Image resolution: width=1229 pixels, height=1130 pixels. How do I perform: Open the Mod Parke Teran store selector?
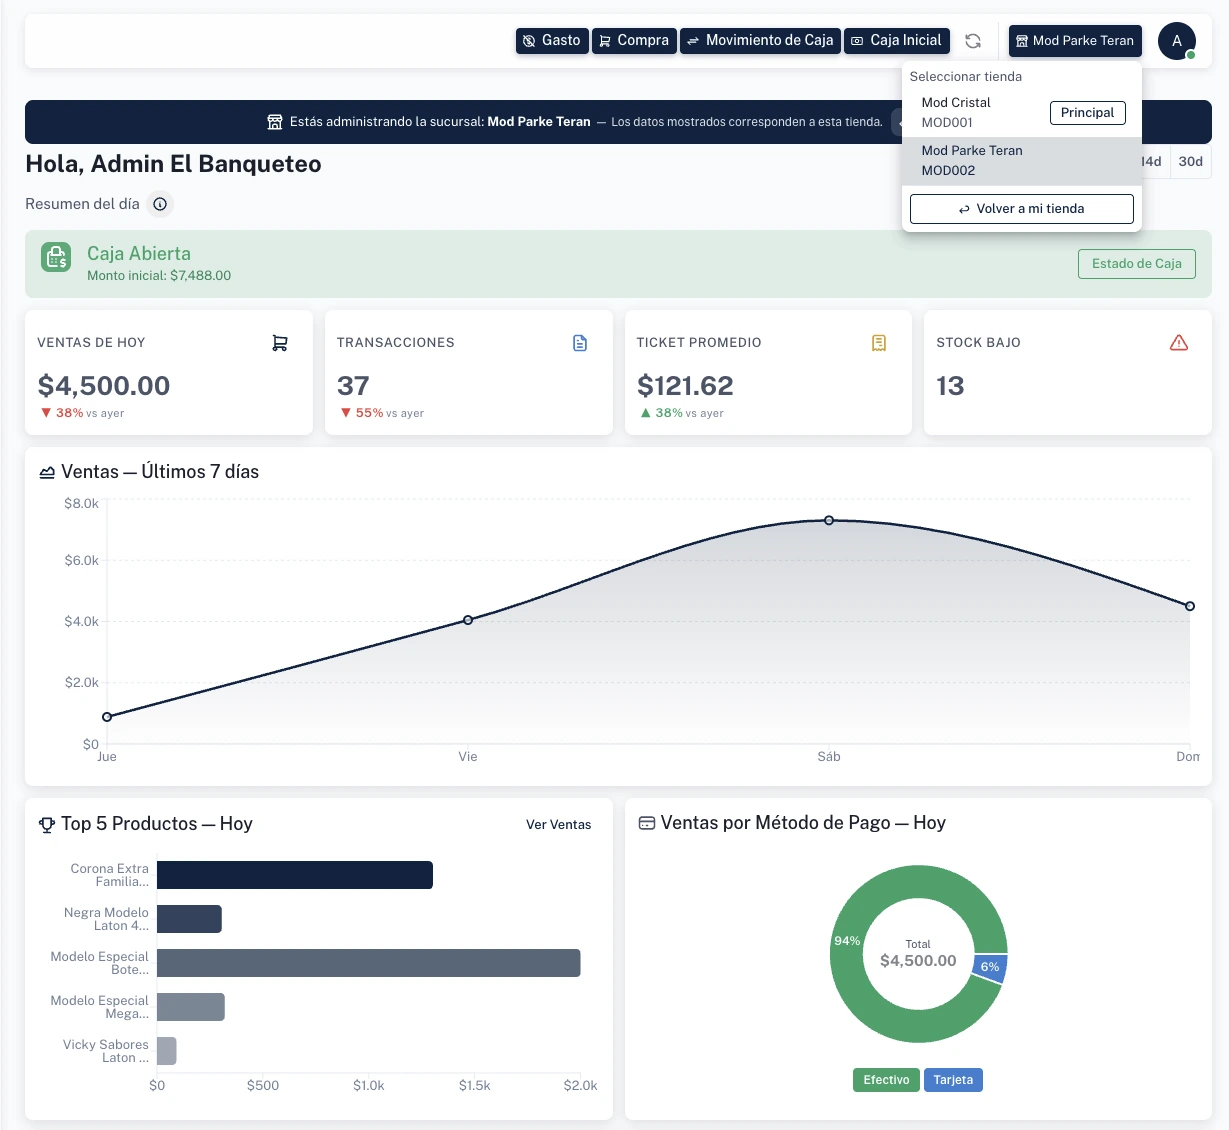click(1075, 41)
